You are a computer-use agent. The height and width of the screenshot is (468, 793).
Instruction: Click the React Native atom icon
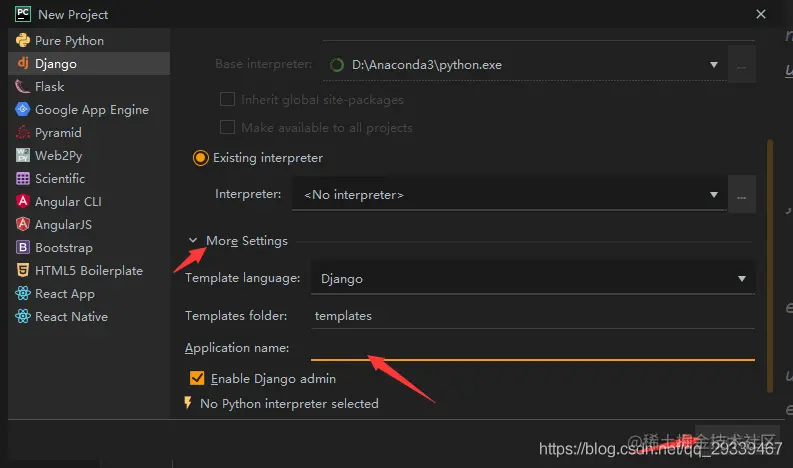point(23,316)
